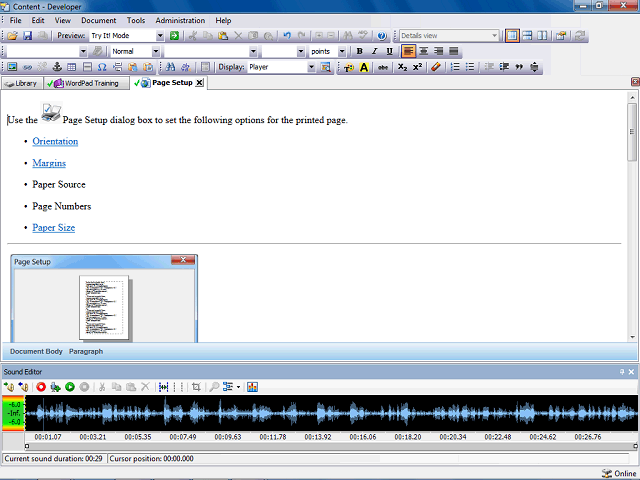Clear formatting with the eraser icon
Screen dimensions: 640x480
point(436,67)
